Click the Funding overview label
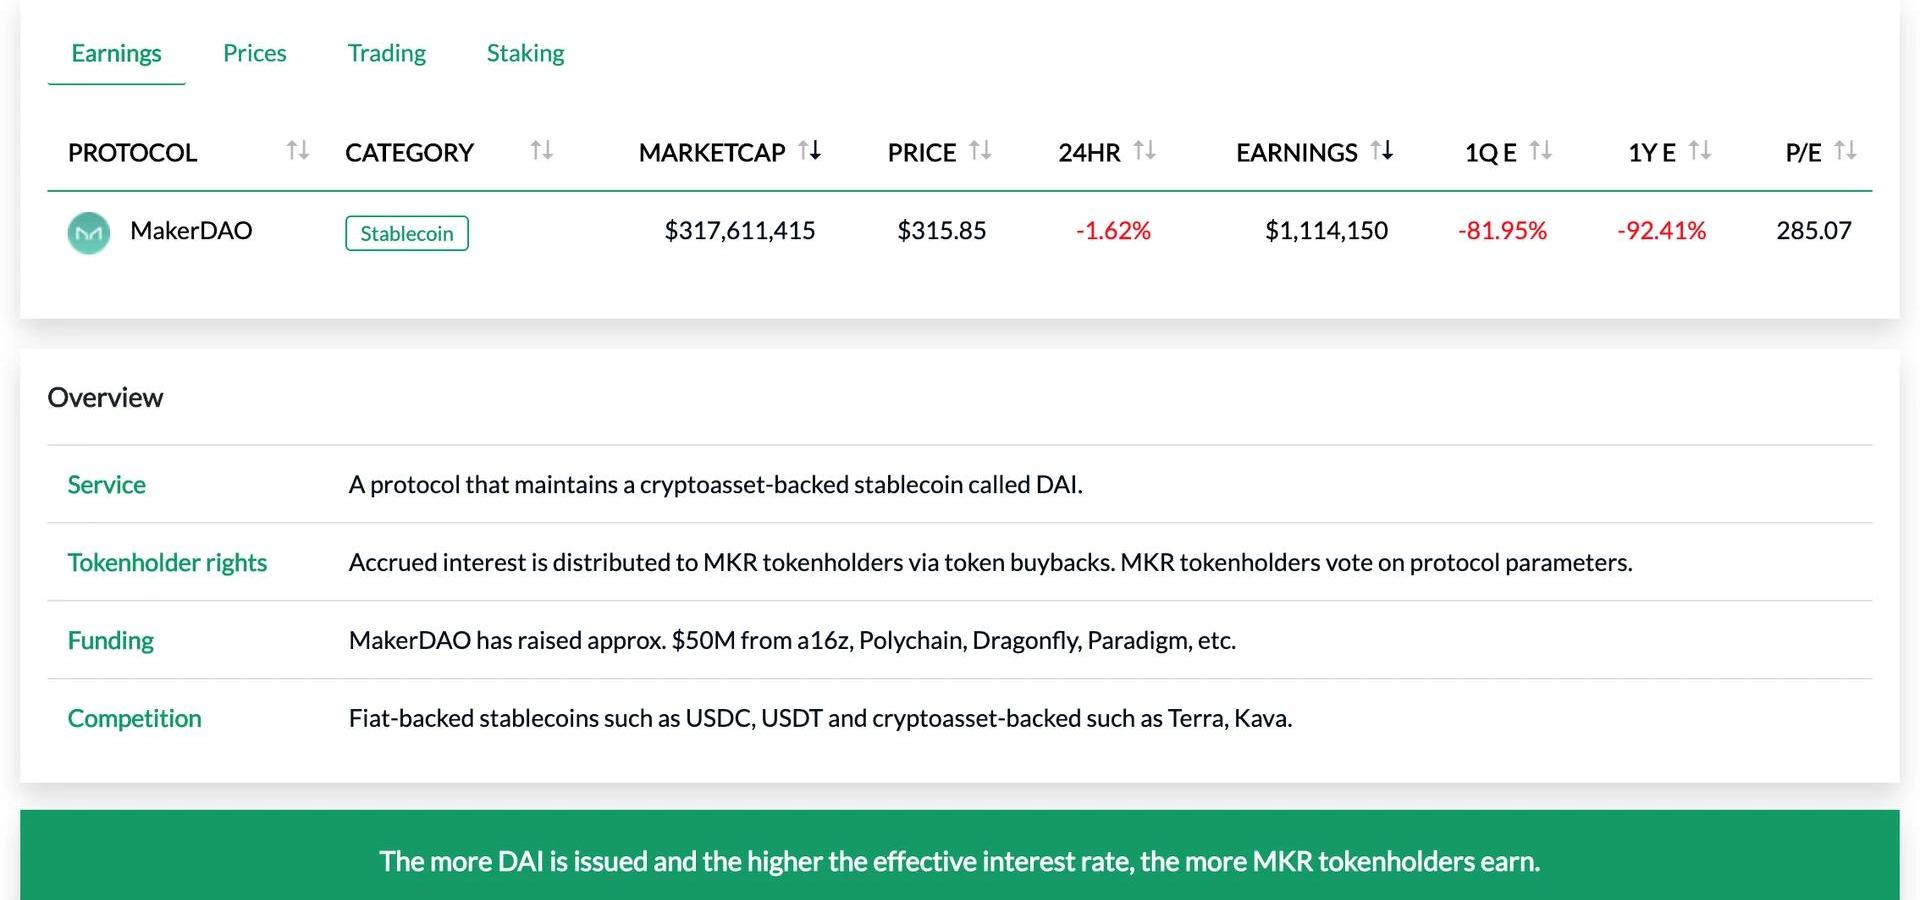The height and width of the screenshot is (900, 1920). (x=110, y=641)
